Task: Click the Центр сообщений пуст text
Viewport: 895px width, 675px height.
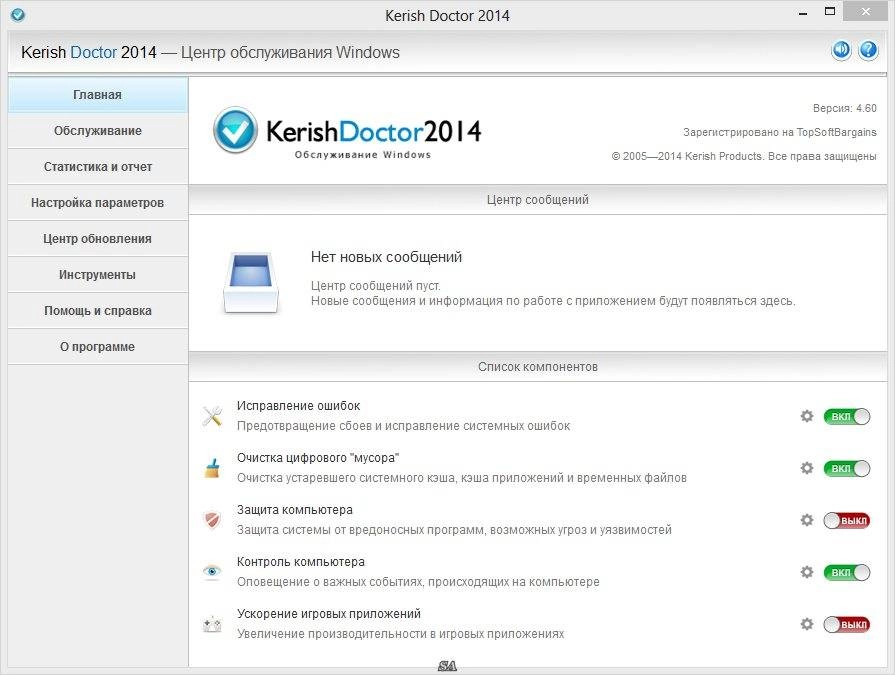Action: click(376, 285)
